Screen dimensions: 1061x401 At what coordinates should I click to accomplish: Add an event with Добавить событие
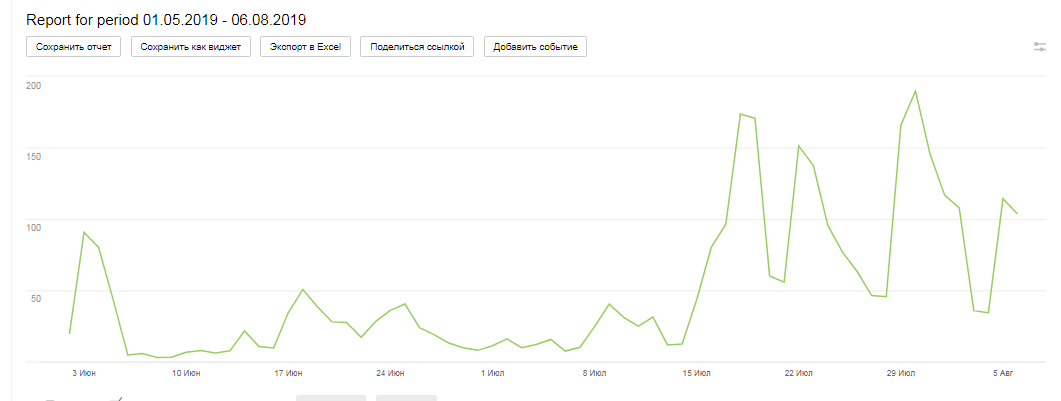535,47
